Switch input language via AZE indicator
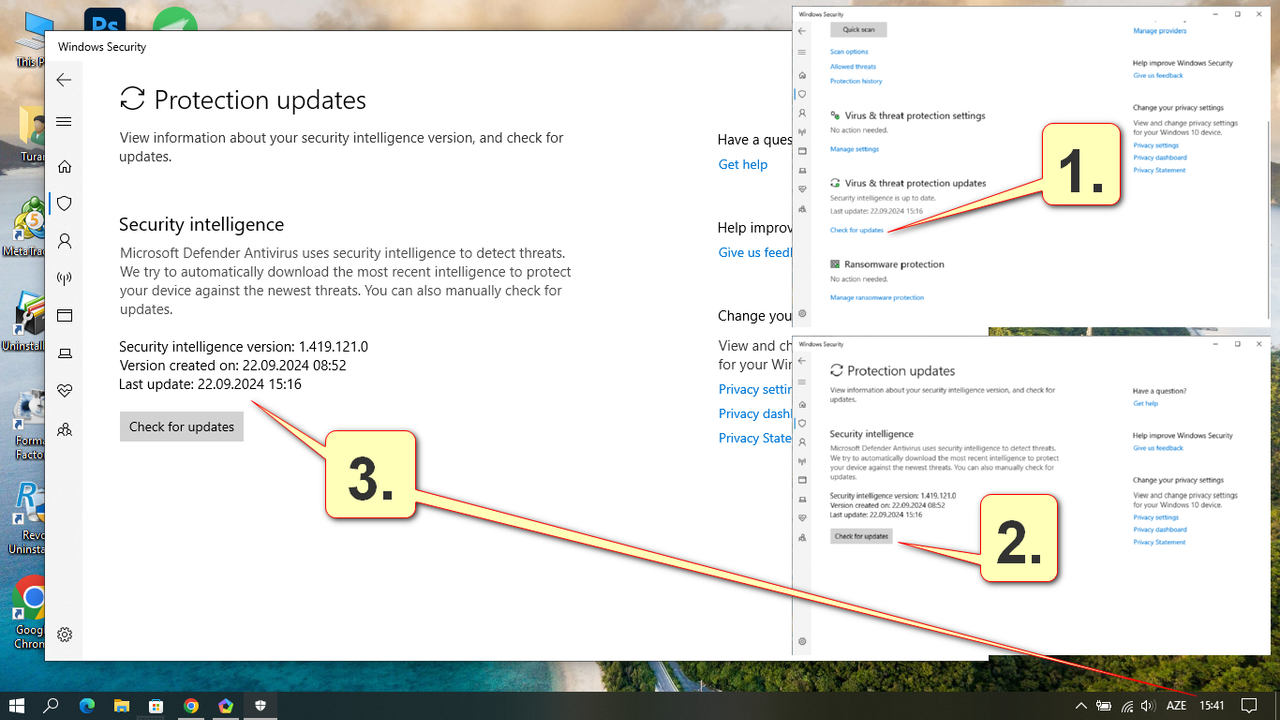Screen dimensions: 1280x720 [x=1176, y=706]
